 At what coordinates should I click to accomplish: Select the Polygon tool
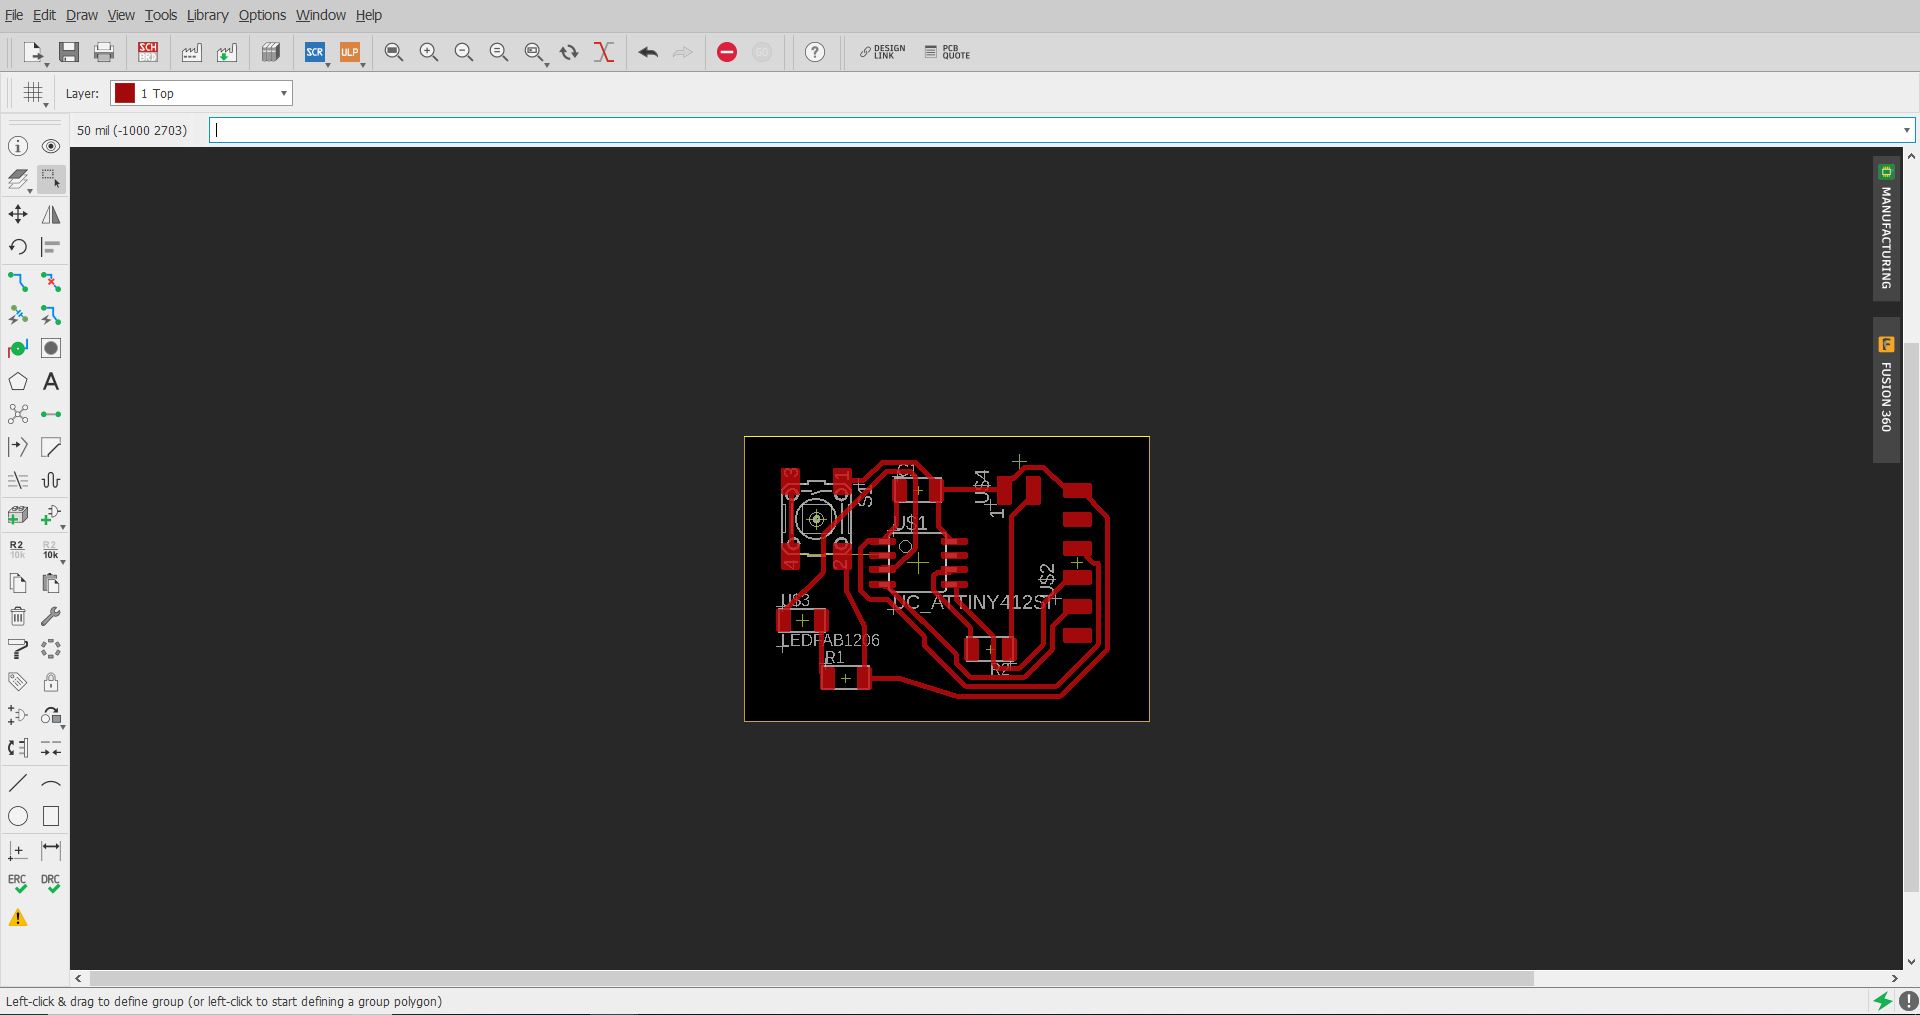(18, 382)
